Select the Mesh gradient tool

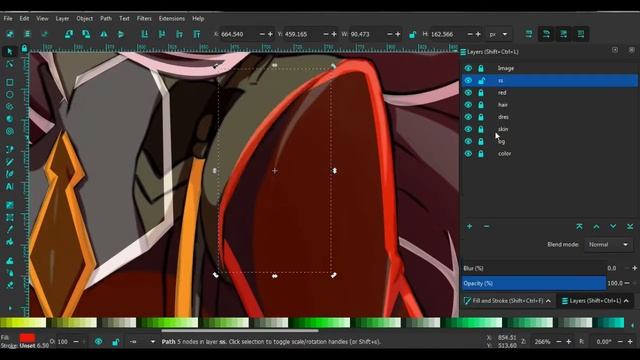pos(9,217)
